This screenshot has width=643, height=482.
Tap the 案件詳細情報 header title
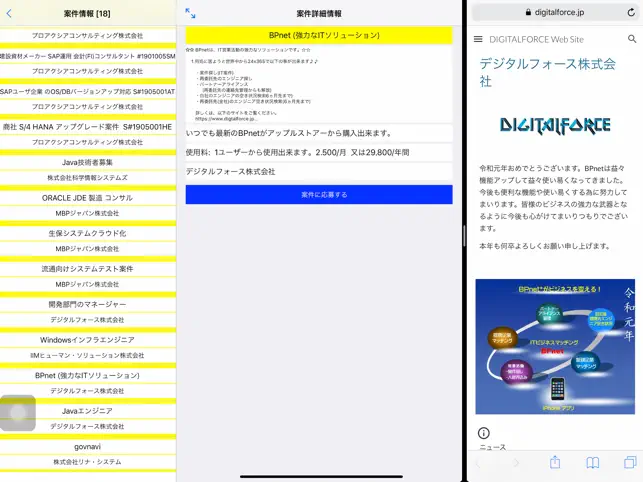pyautogui.click(x=319, y=14)
